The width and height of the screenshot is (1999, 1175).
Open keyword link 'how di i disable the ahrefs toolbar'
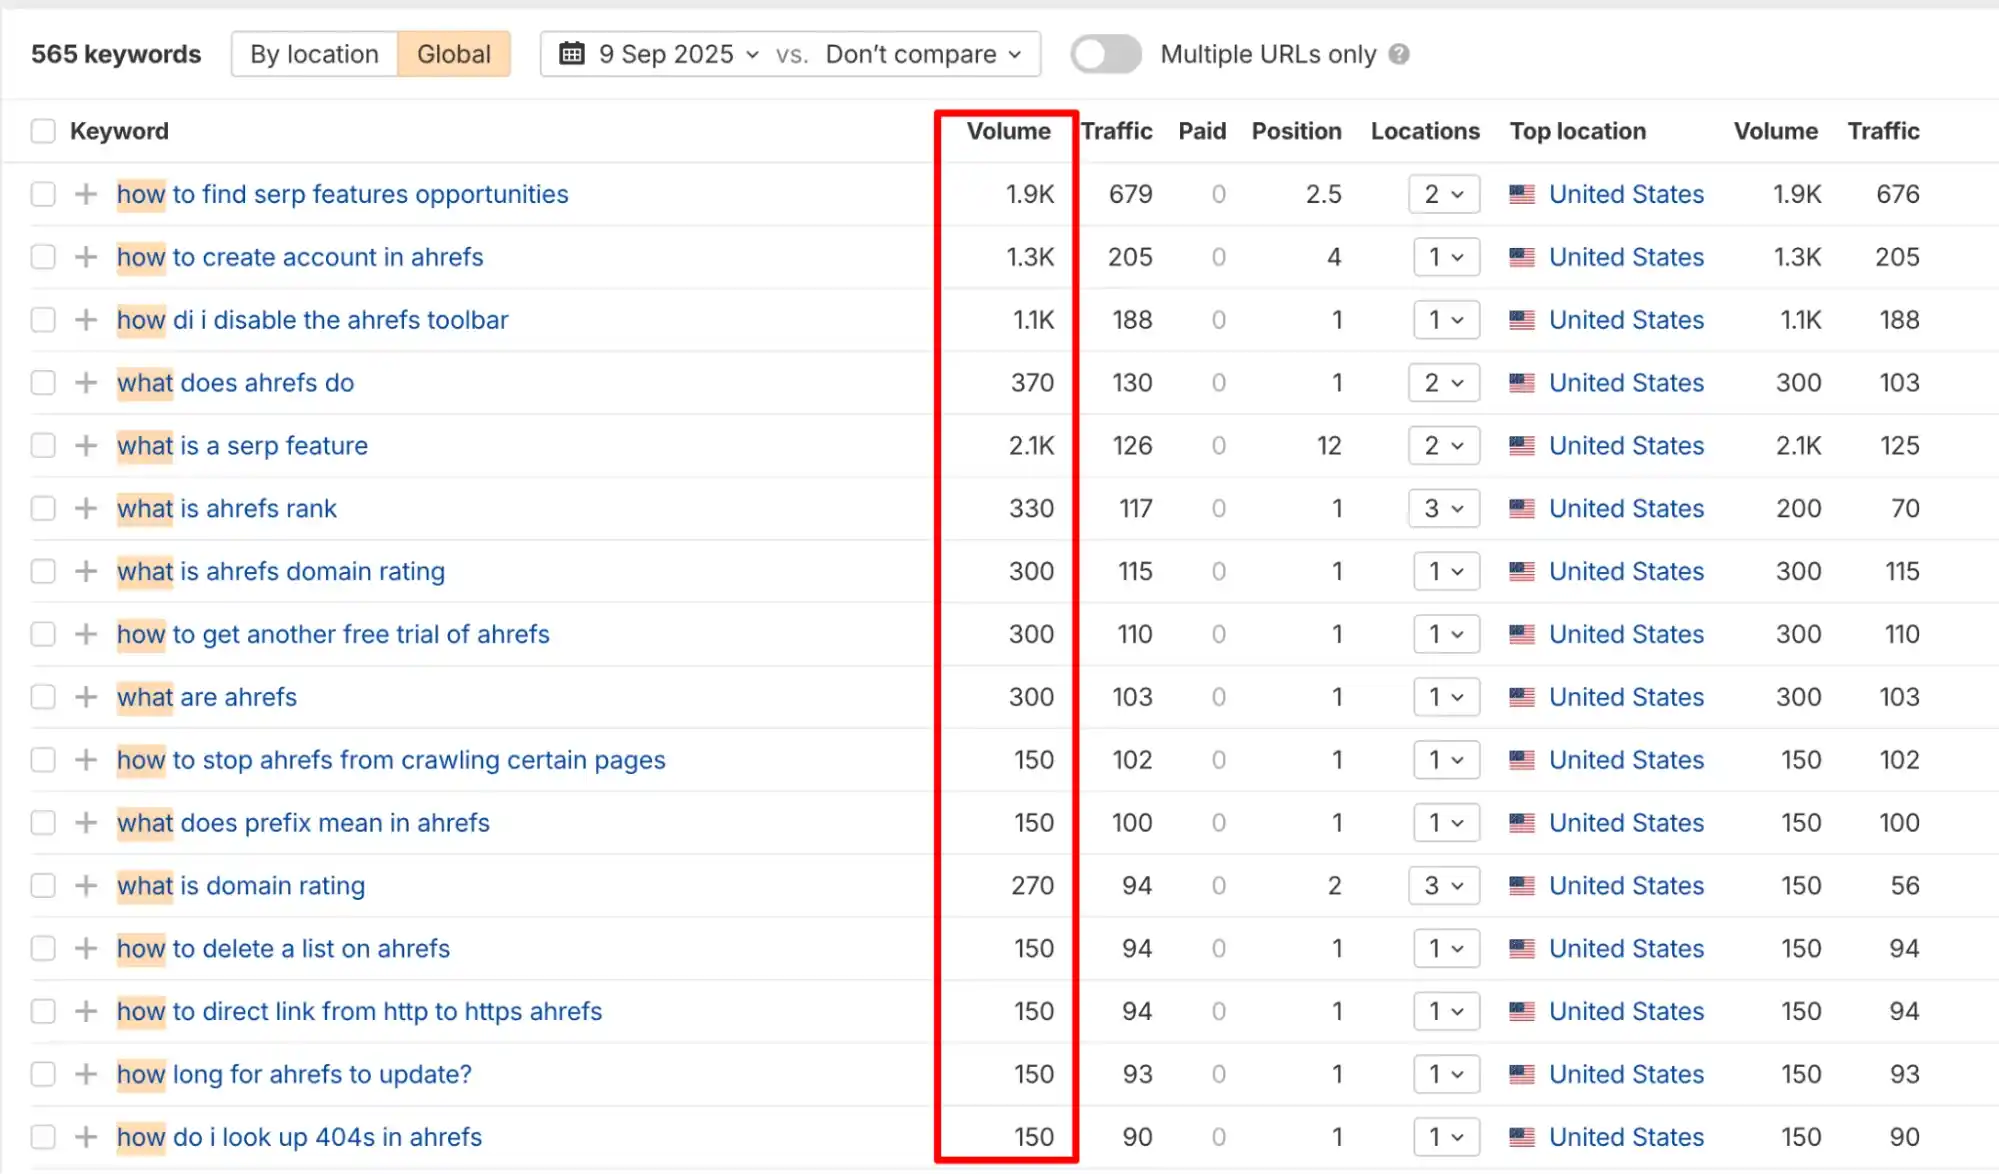(x=312, y=320)
